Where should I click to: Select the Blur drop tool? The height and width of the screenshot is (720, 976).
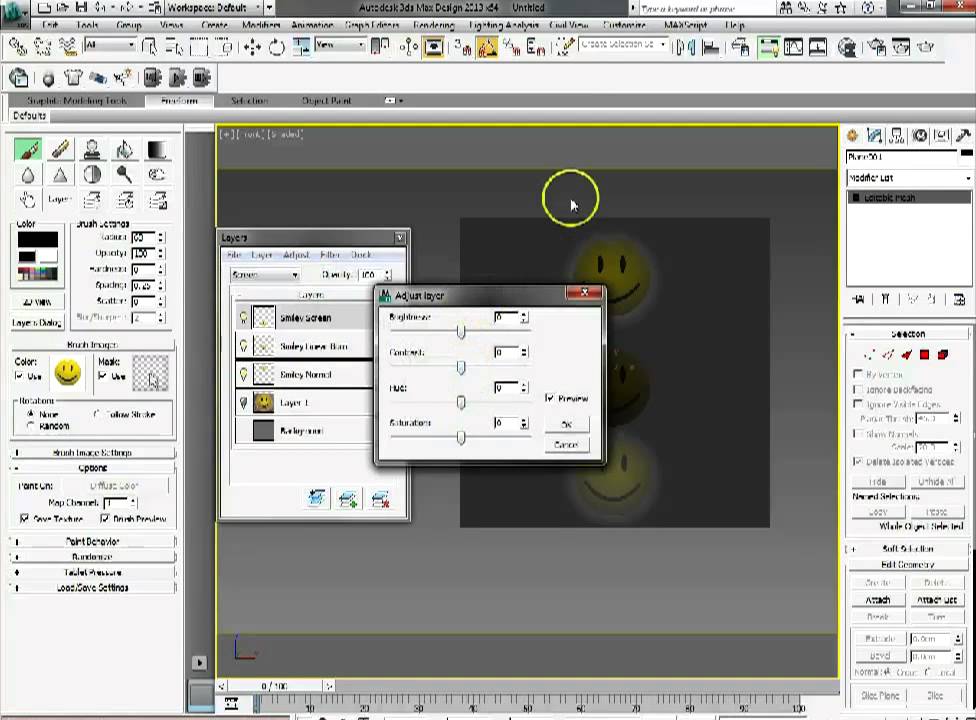click(x=28, y=175)
